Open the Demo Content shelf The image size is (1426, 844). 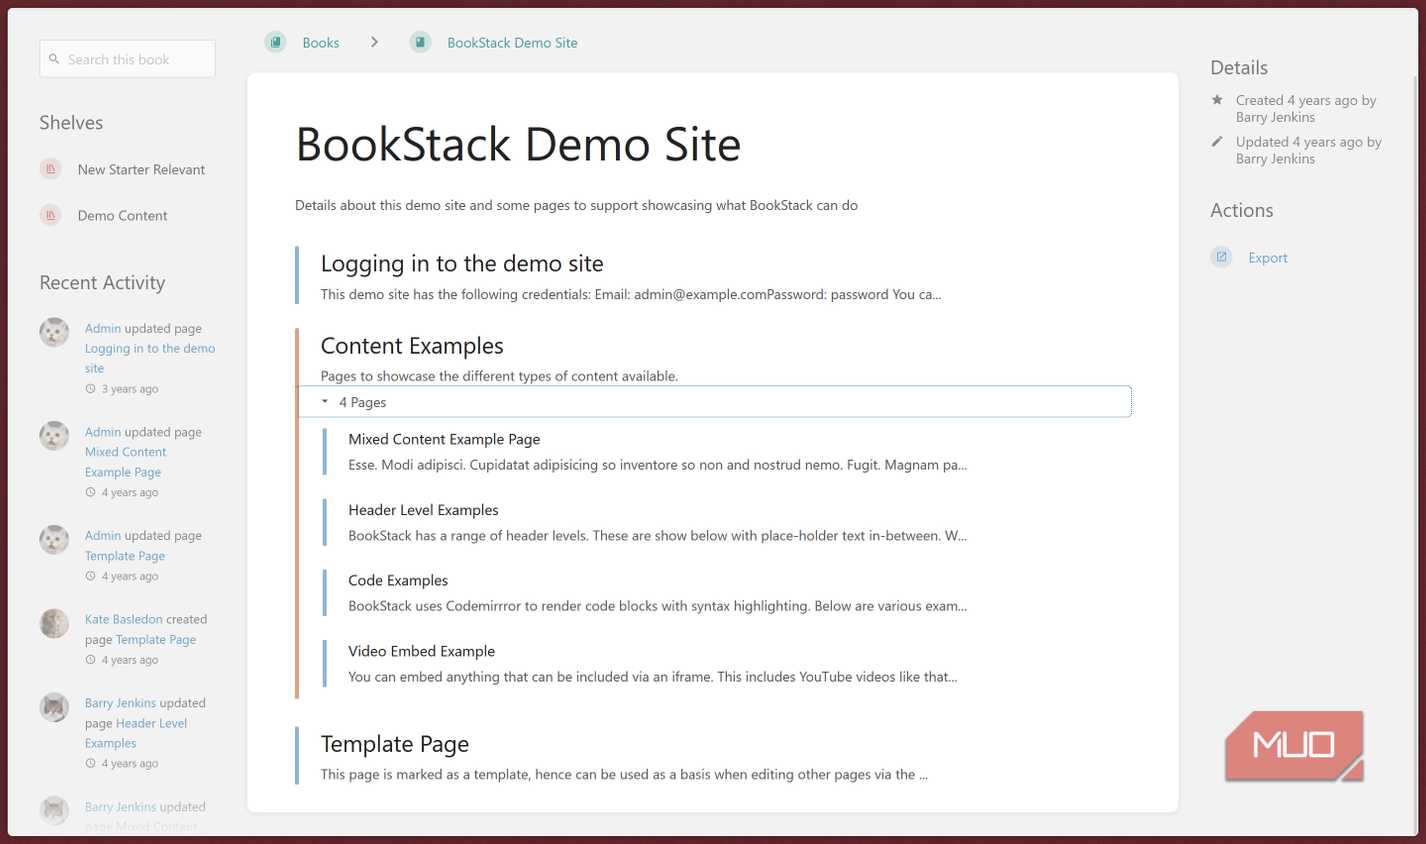coord(122,216)
